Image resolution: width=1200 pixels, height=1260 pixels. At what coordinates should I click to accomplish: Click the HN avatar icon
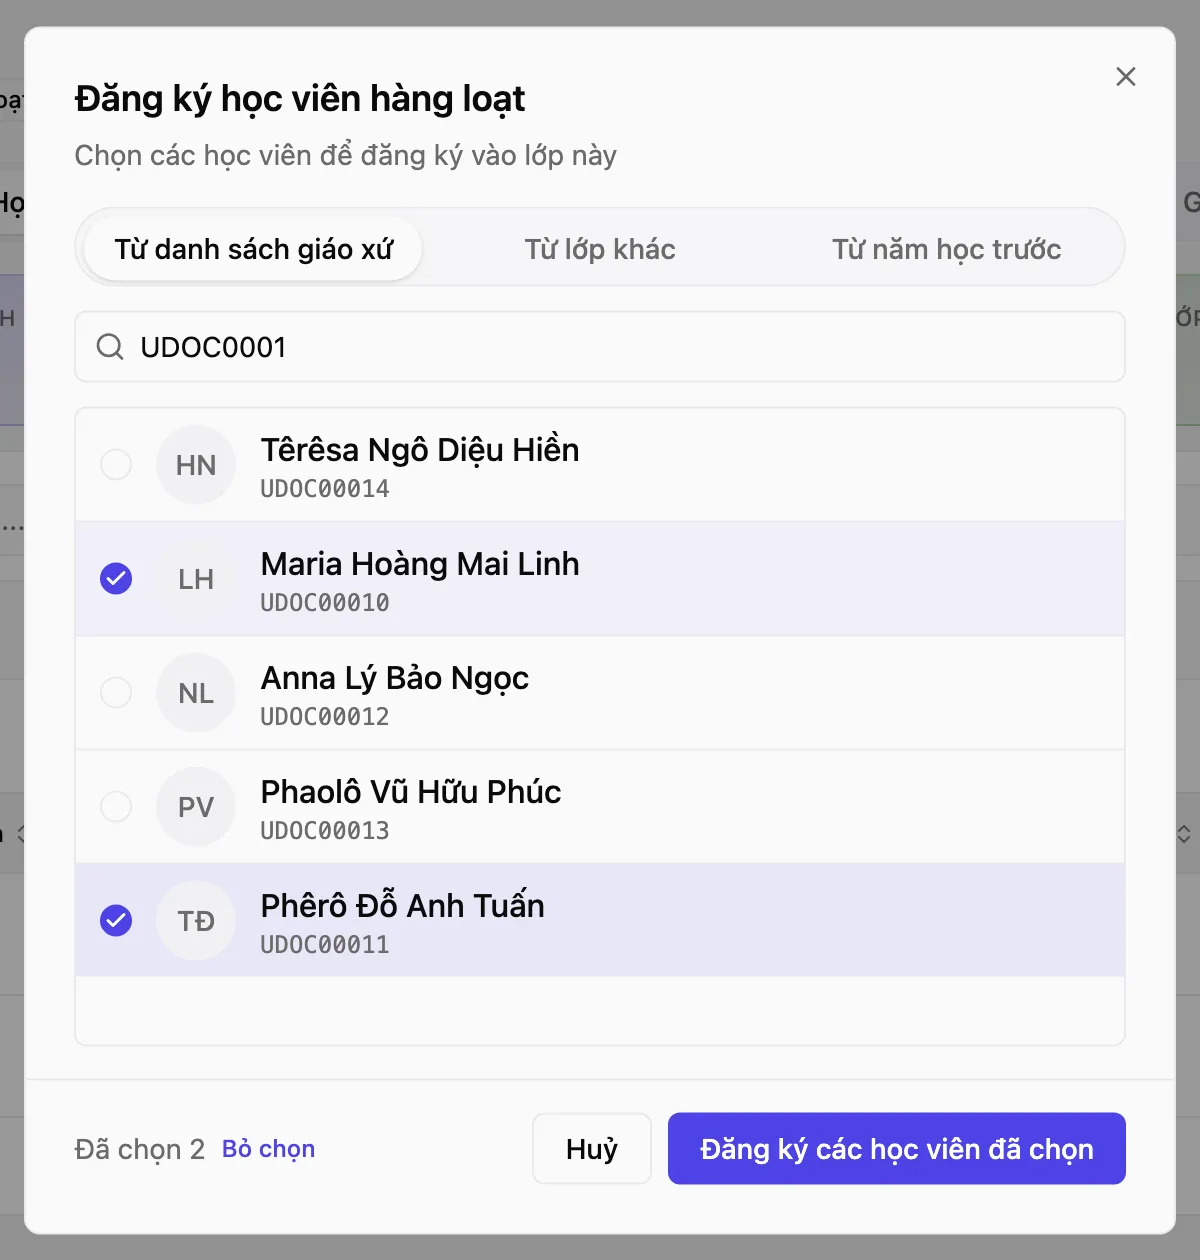(196, 465)
